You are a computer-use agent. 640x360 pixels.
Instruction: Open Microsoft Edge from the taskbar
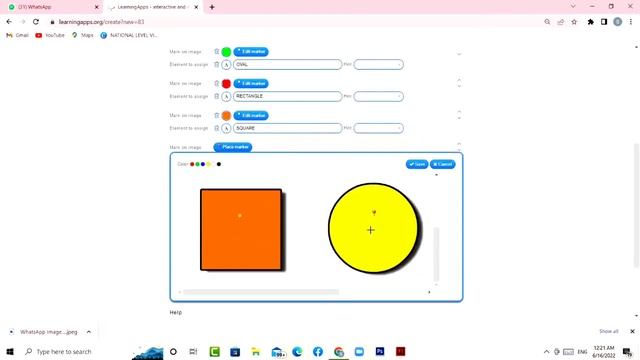tap(297, 351)
